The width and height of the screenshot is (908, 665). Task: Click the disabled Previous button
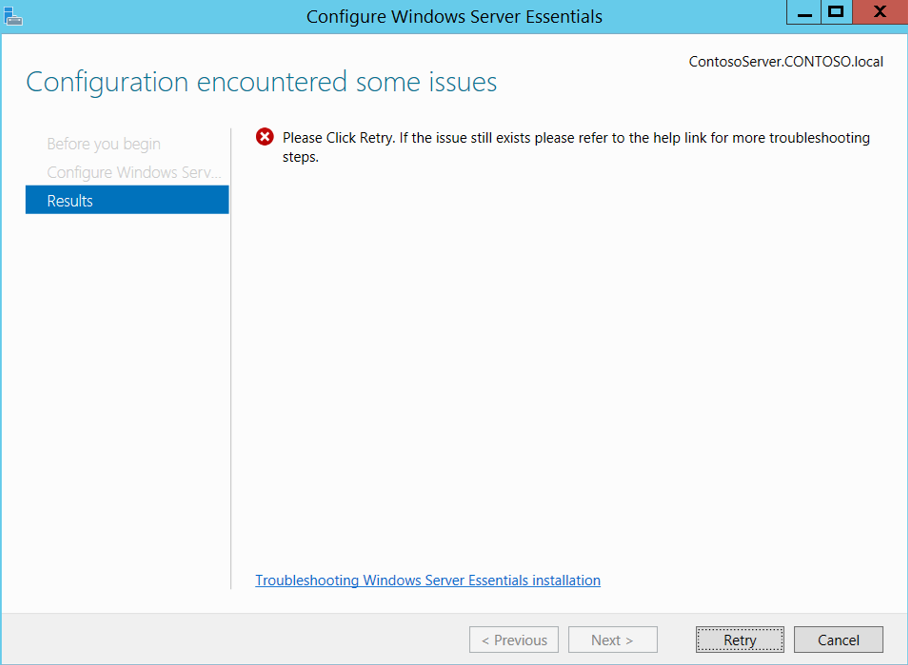(514, 640)
